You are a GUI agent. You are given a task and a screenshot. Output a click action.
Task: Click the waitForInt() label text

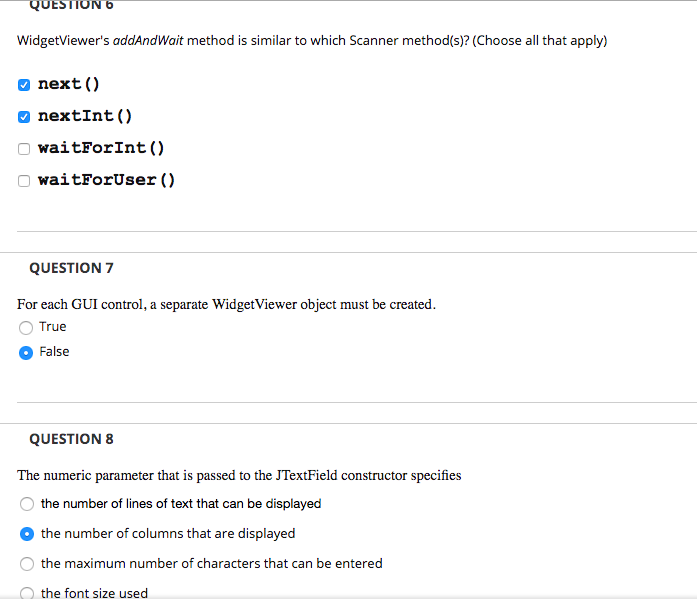101,148
